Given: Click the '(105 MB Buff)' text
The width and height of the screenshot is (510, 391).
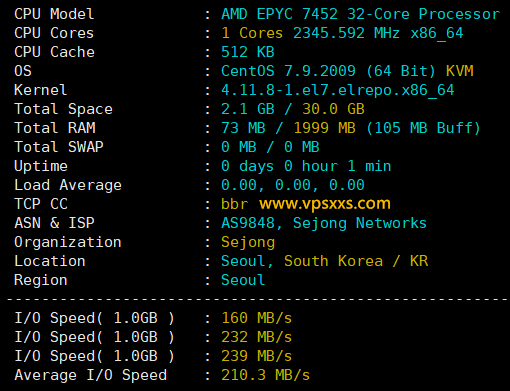Looking at the screenshot, I should [x=423, y=128].
